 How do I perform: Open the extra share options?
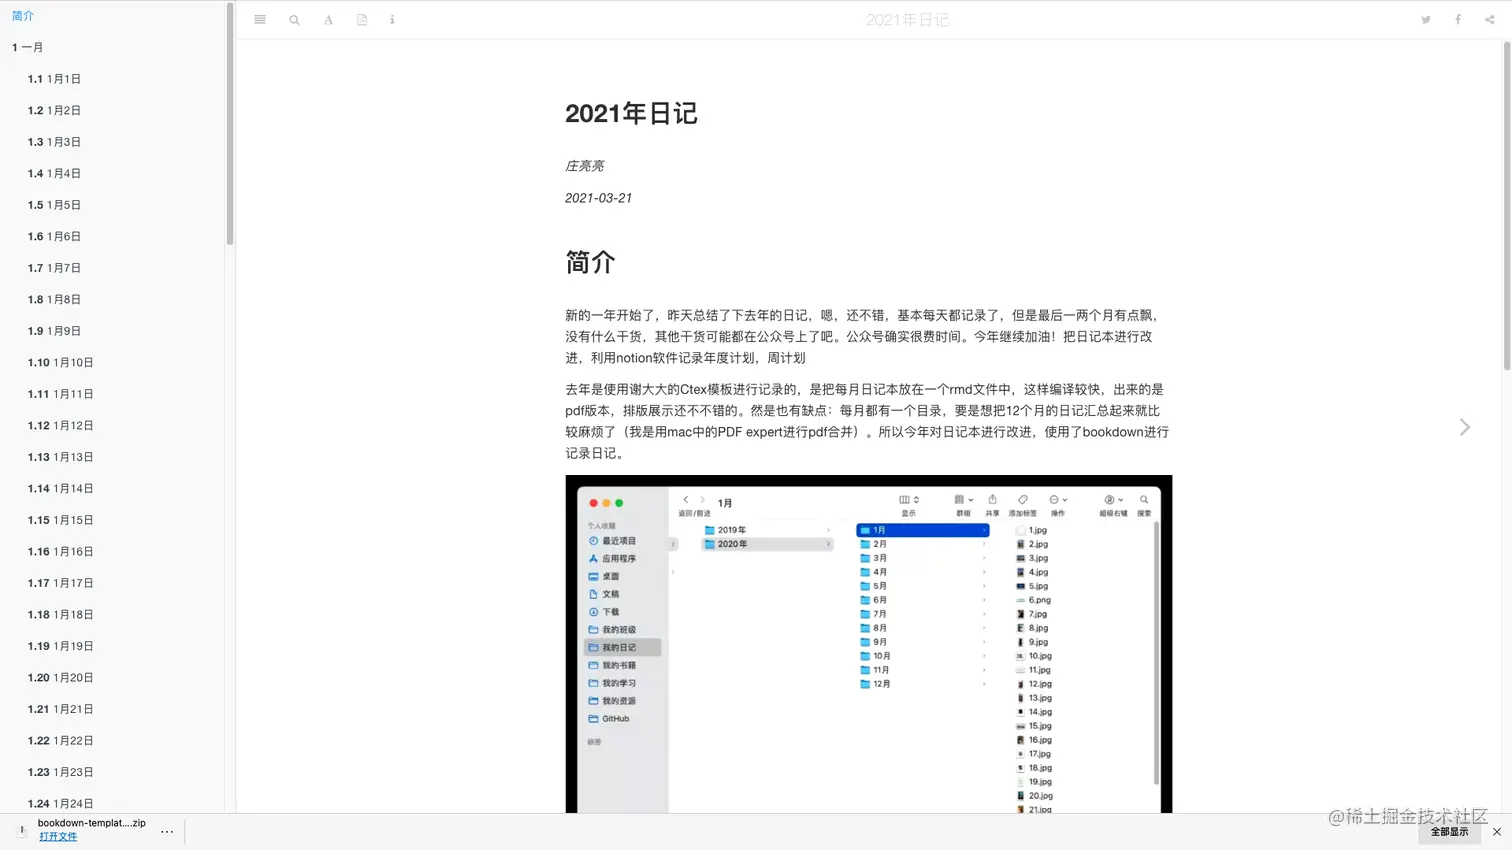1489,19
